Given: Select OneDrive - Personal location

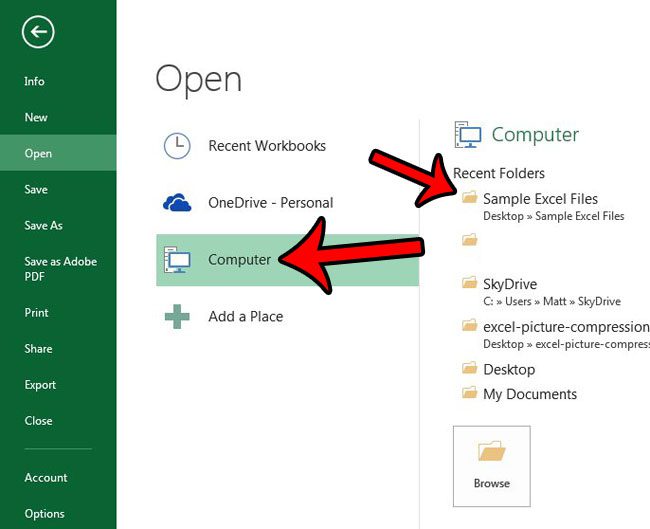Looking at the screenshot, I should tap(270, 203).
